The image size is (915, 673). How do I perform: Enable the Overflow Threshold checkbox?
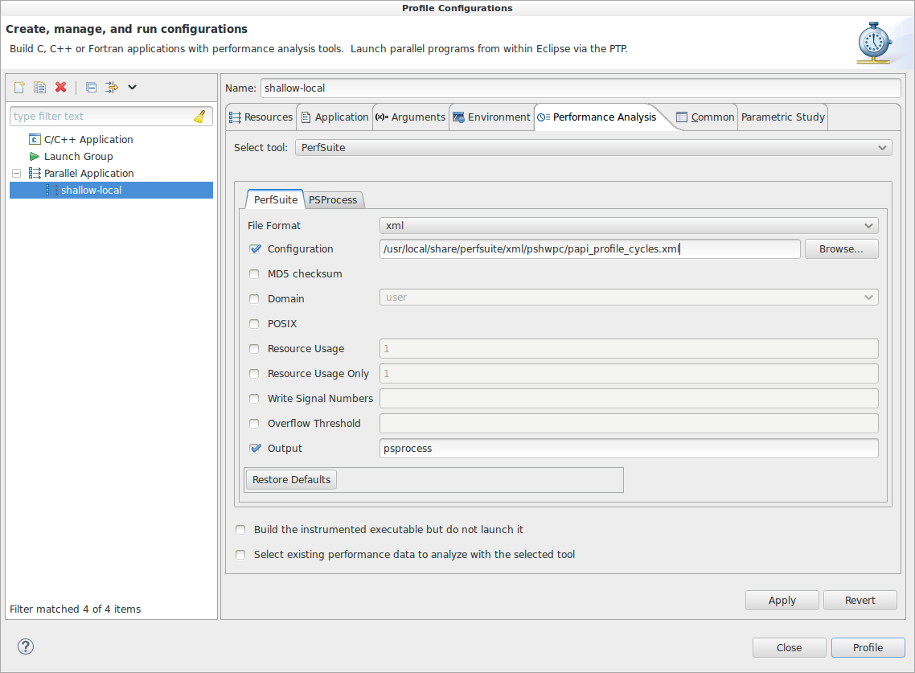coord(254,424)
